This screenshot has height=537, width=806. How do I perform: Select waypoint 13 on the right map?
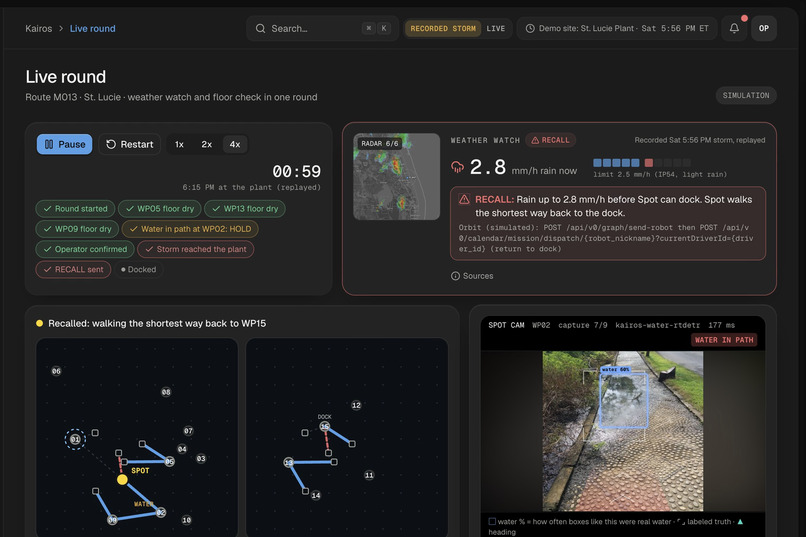point(288,462)
